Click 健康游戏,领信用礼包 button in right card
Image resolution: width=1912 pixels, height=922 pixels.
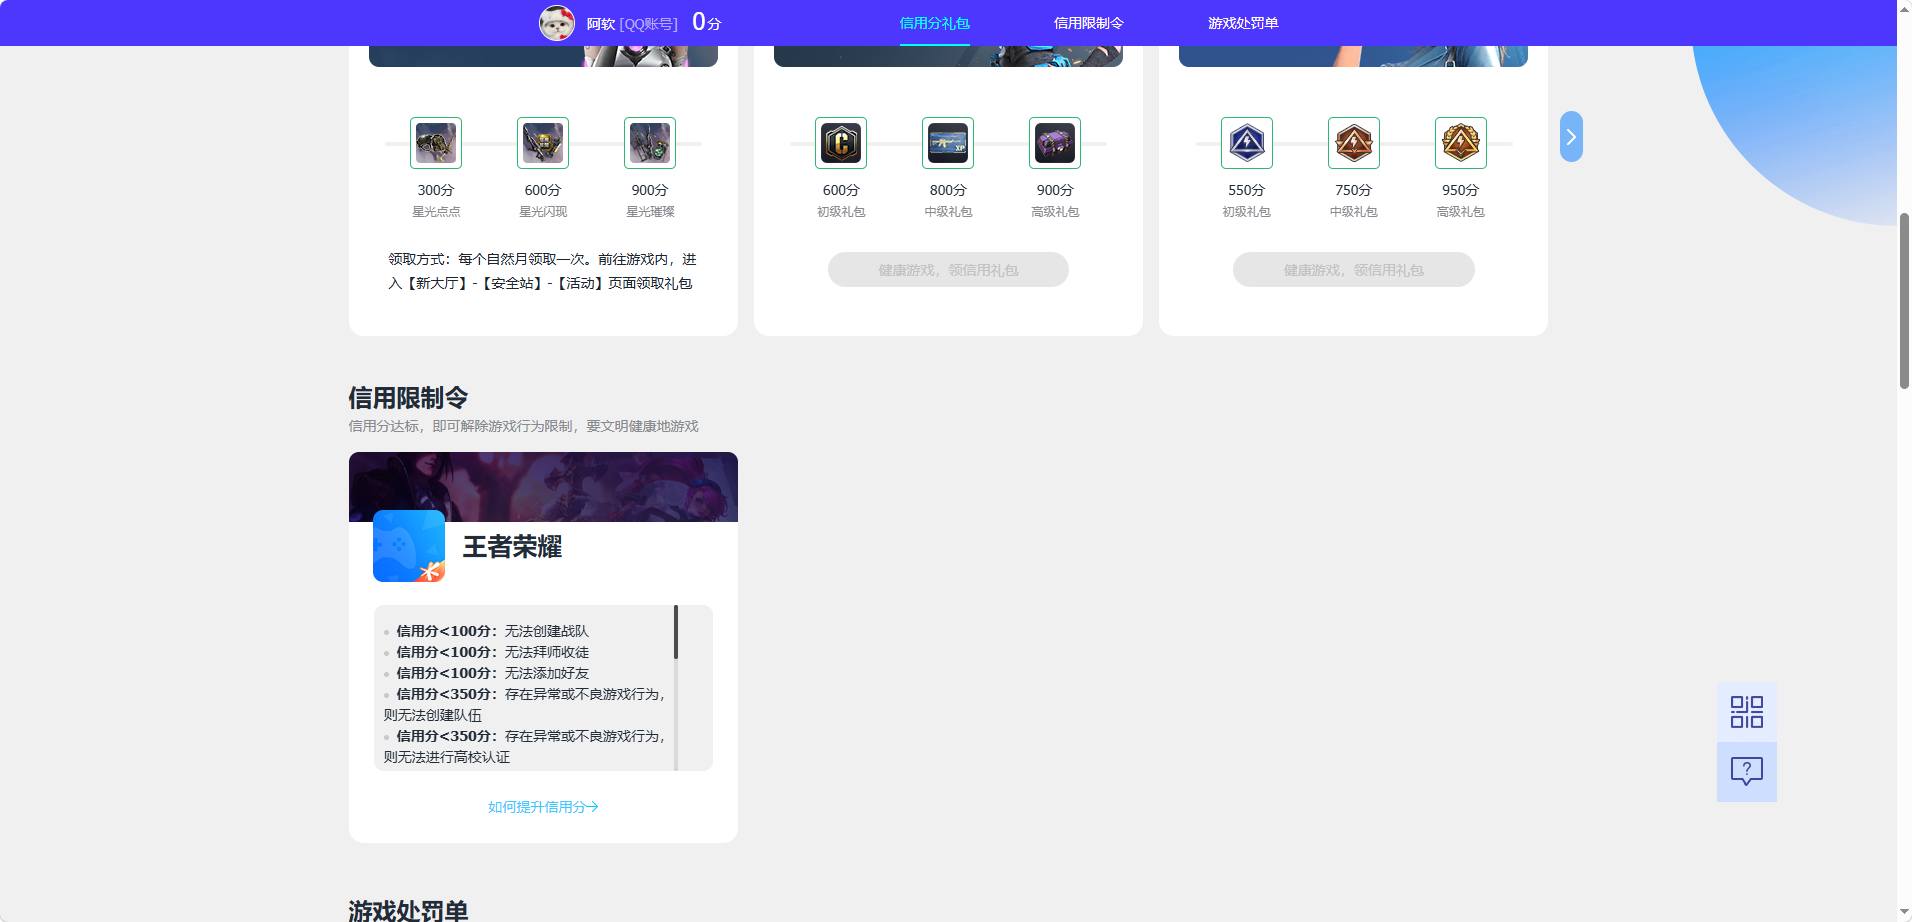[x=1354, y=270]
